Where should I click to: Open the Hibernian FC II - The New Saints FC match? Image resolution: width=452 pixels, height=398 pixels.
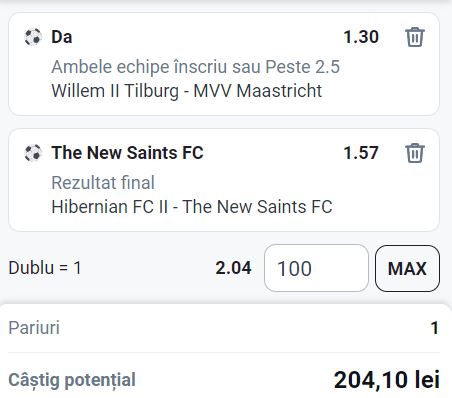tap(192, 207)
